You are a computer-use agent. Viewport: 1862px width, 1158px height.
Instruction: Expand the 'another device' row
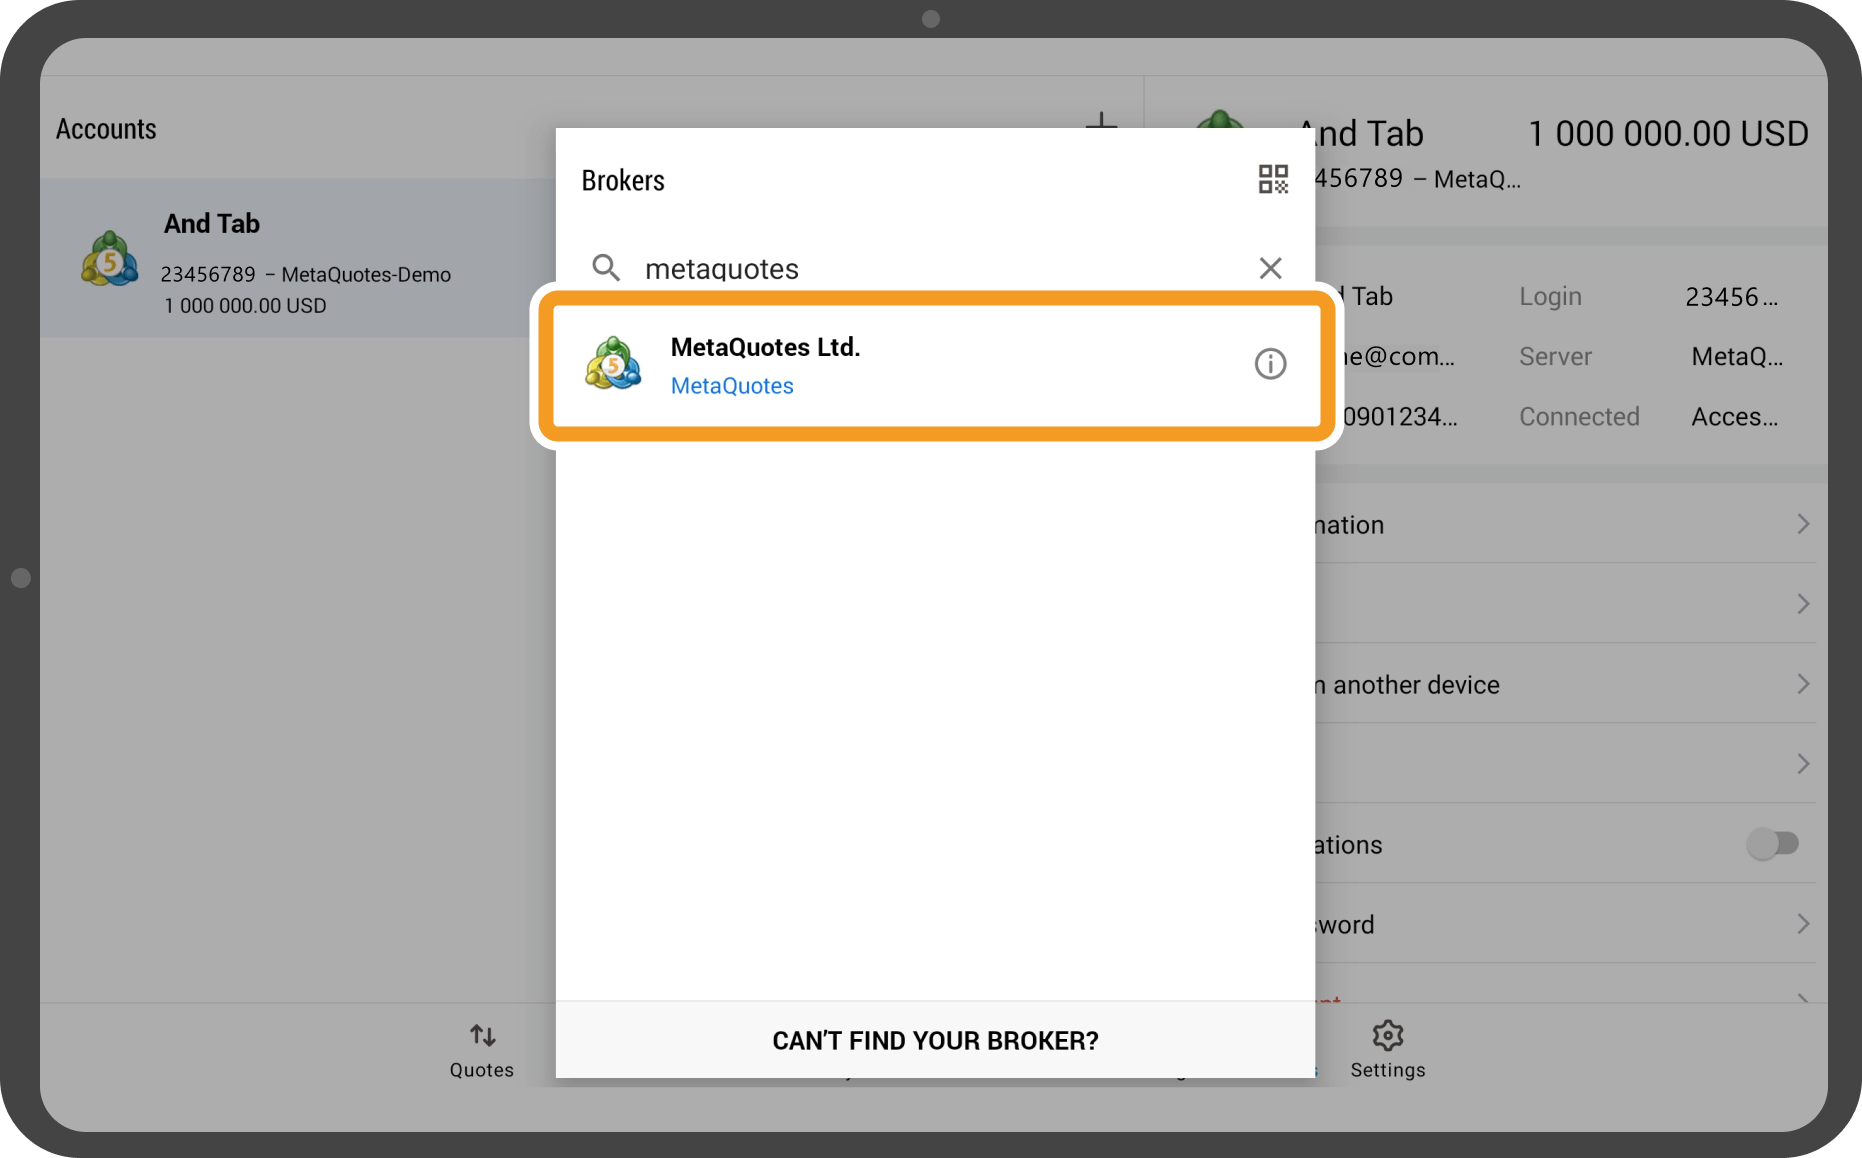coord(1565,684)
